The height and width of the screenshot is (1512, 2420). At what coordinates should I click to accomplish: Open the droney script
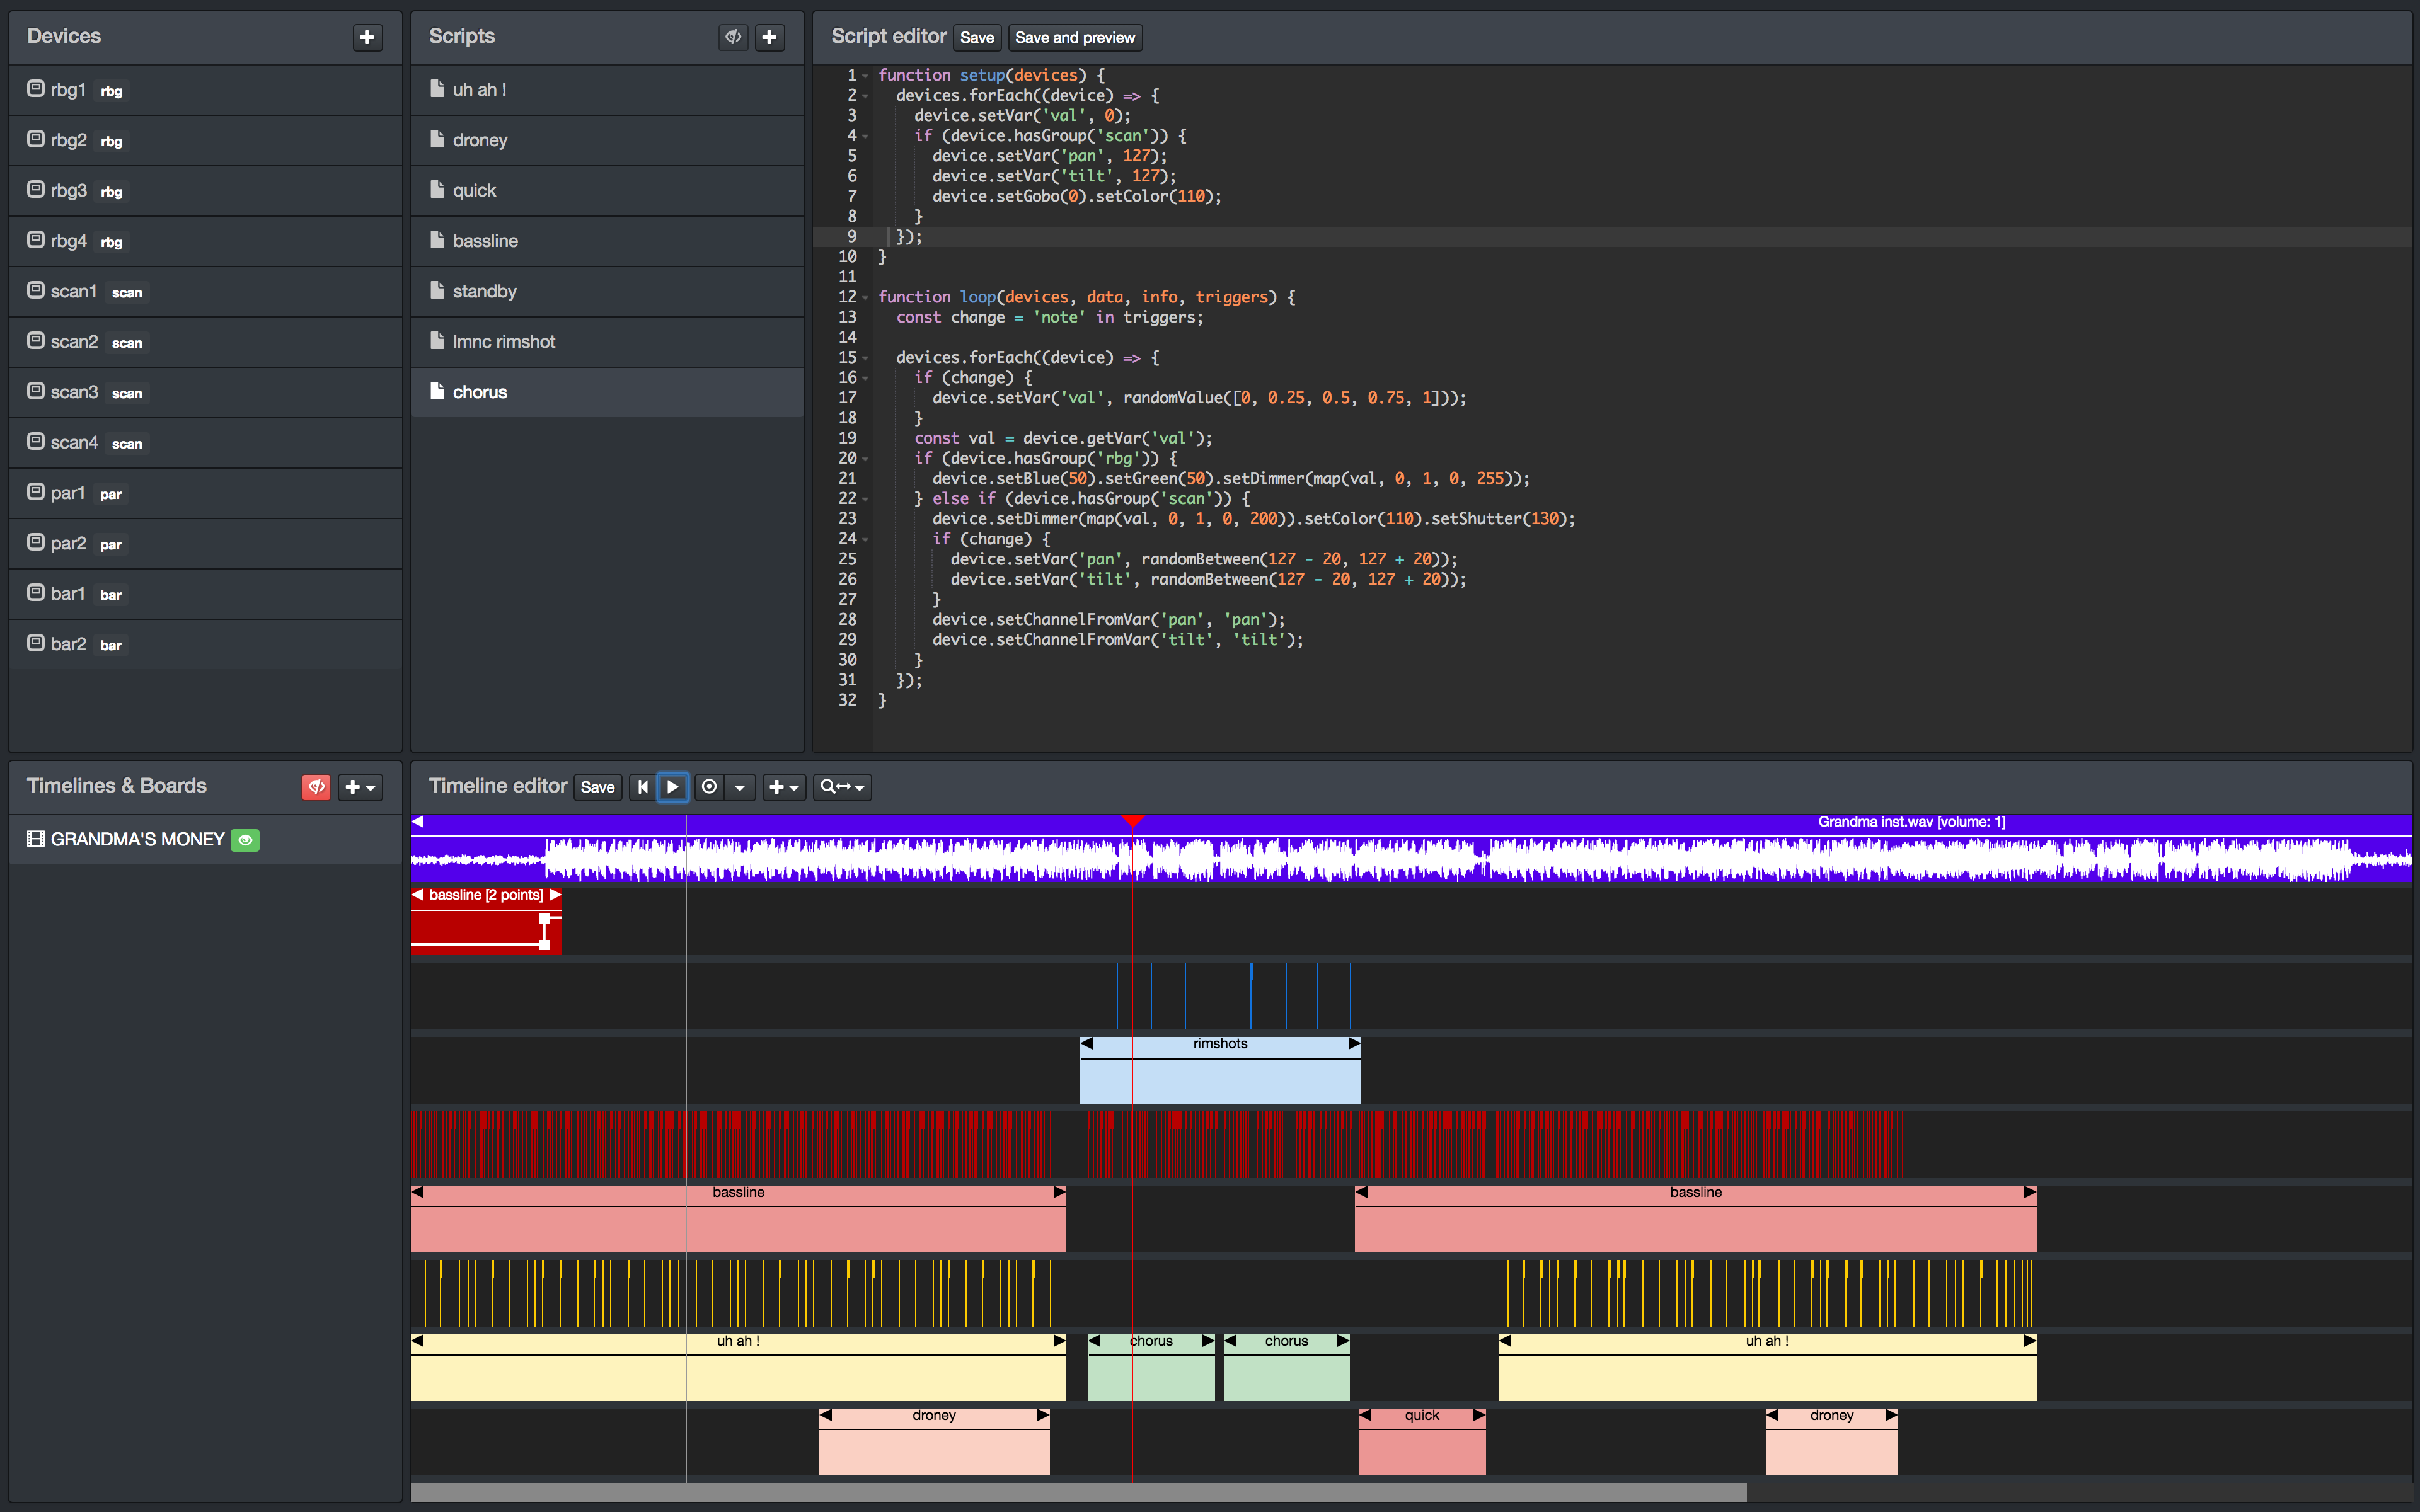point(607,140)
